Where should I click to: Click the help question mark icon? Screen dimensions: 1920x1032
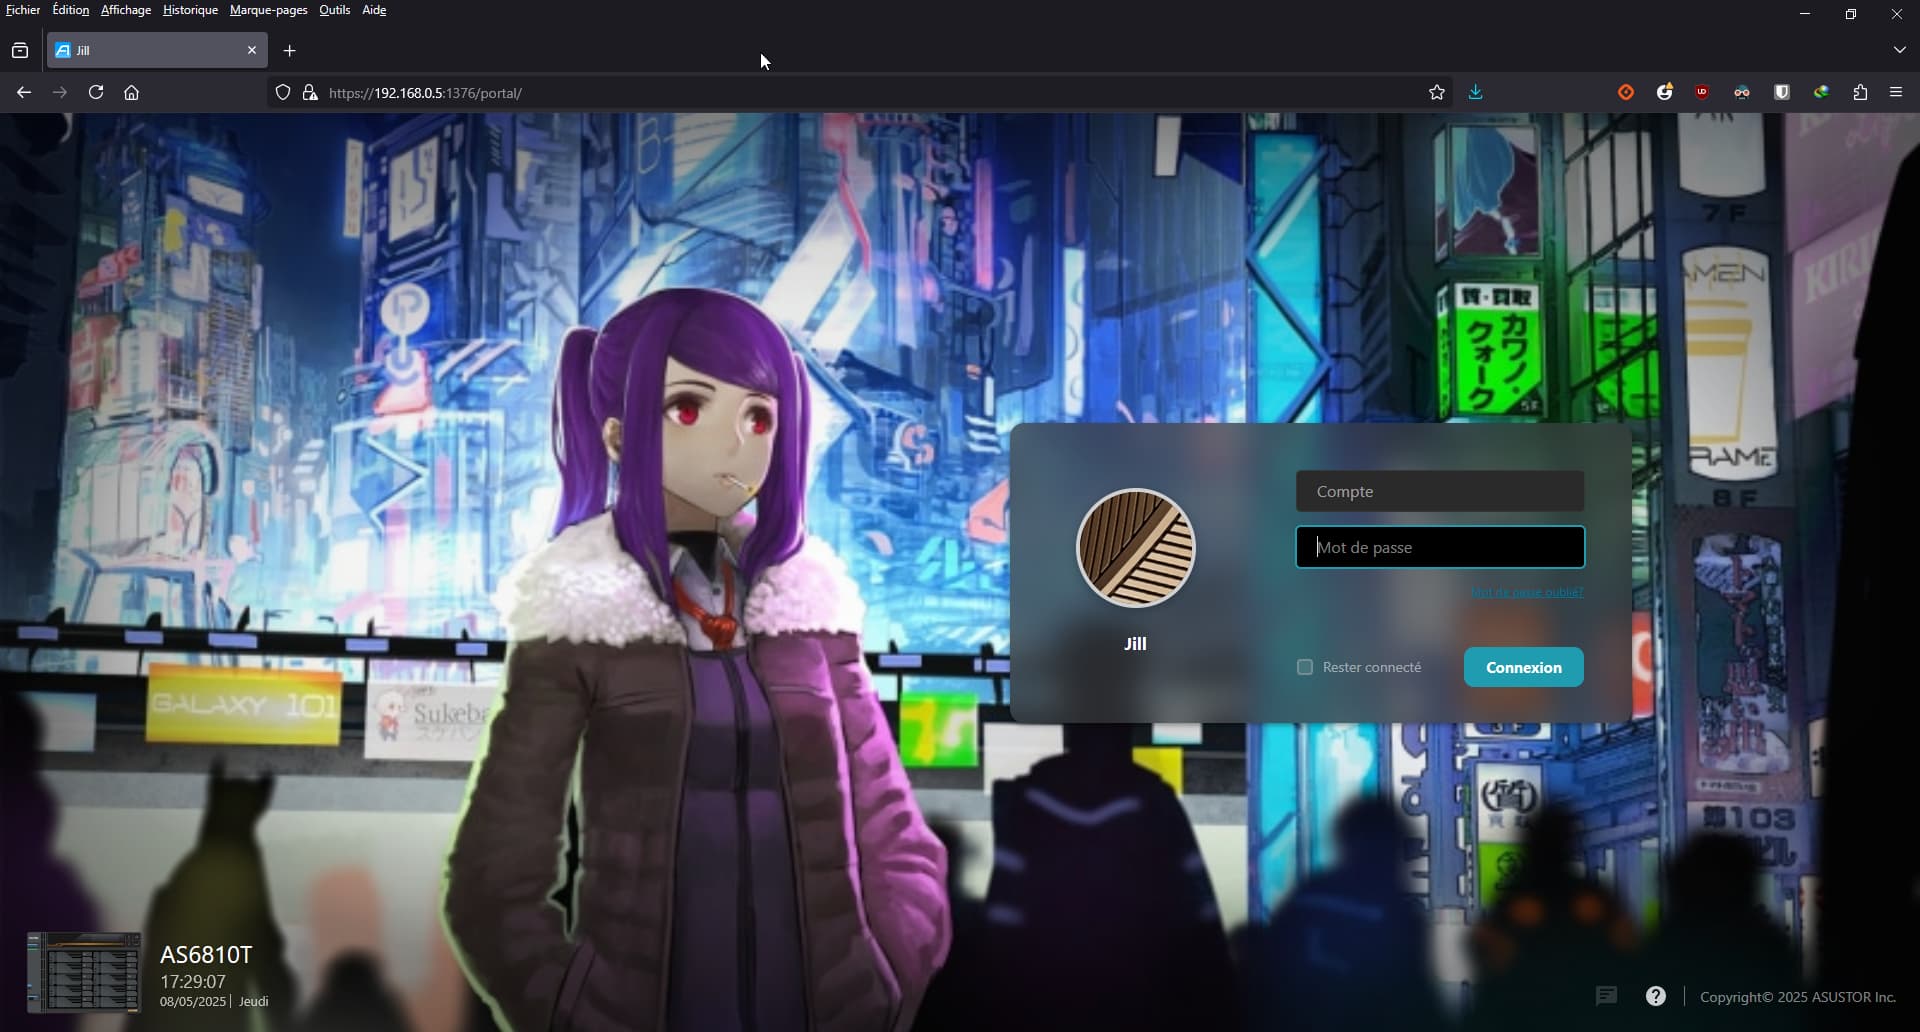[x=1656, y=996]
